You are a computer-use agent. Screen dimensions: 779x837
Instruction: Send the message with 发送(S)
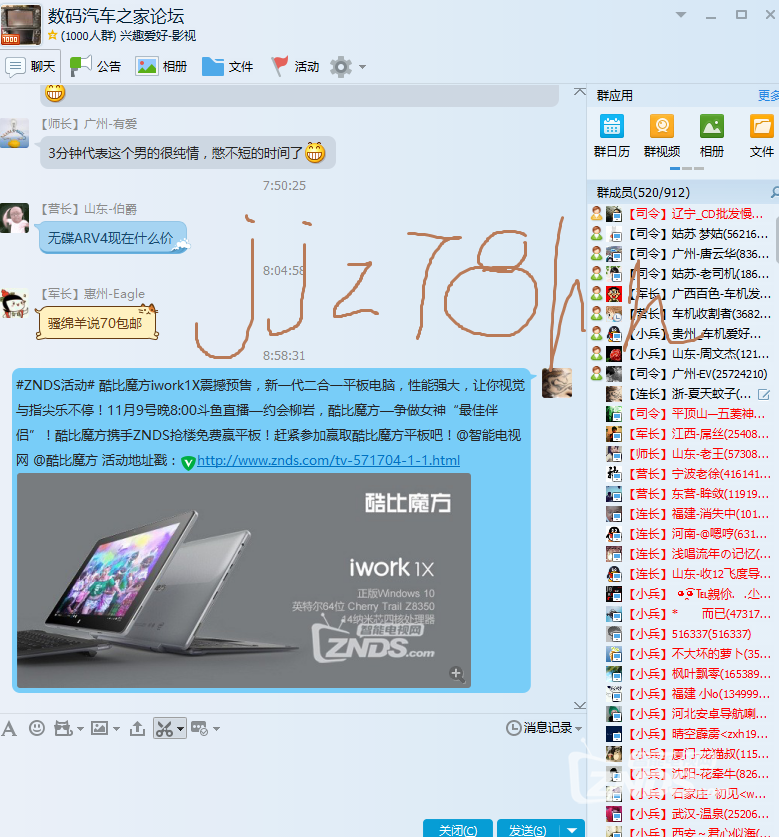click(x=528, y=828)
